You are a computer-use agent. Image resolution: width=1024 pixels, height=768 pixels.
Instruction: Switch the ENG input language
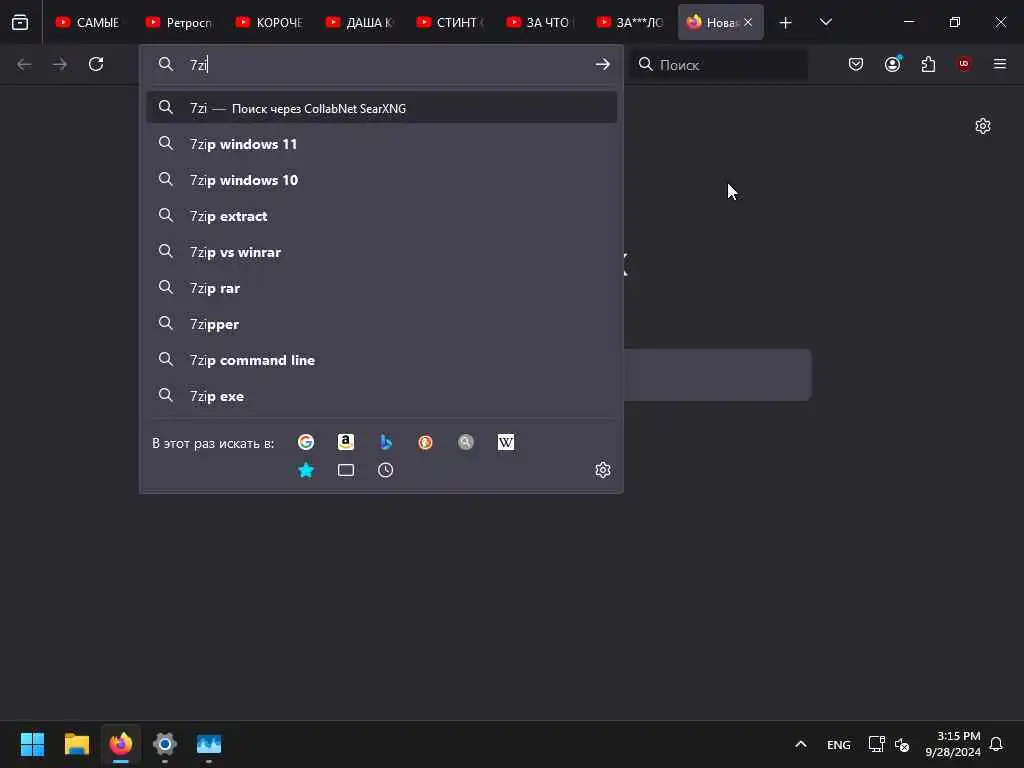coord(839,744)
